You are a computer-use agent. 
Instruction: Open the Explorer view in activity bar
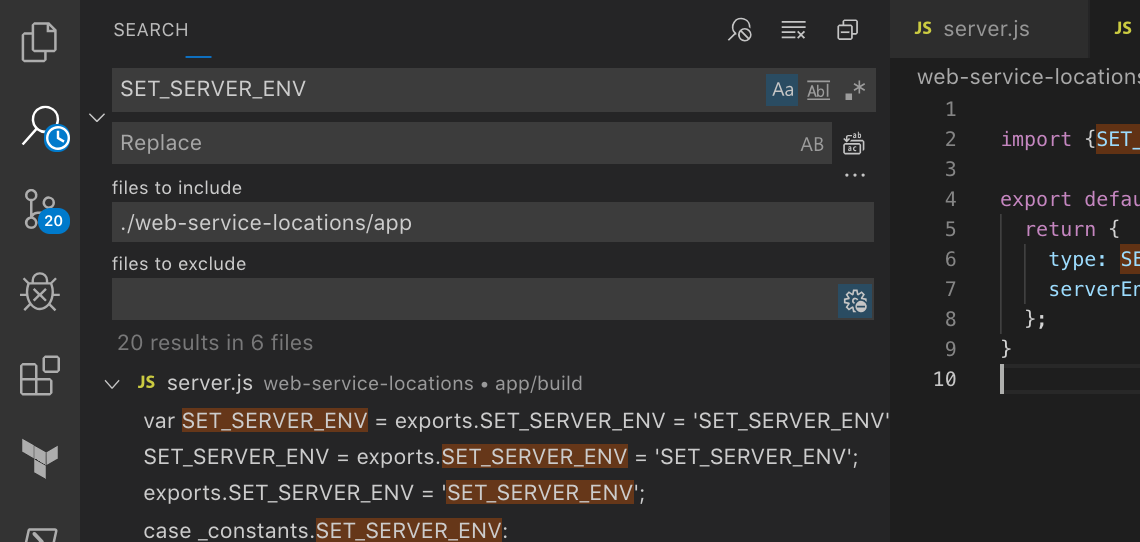click(x=39, y=41)
